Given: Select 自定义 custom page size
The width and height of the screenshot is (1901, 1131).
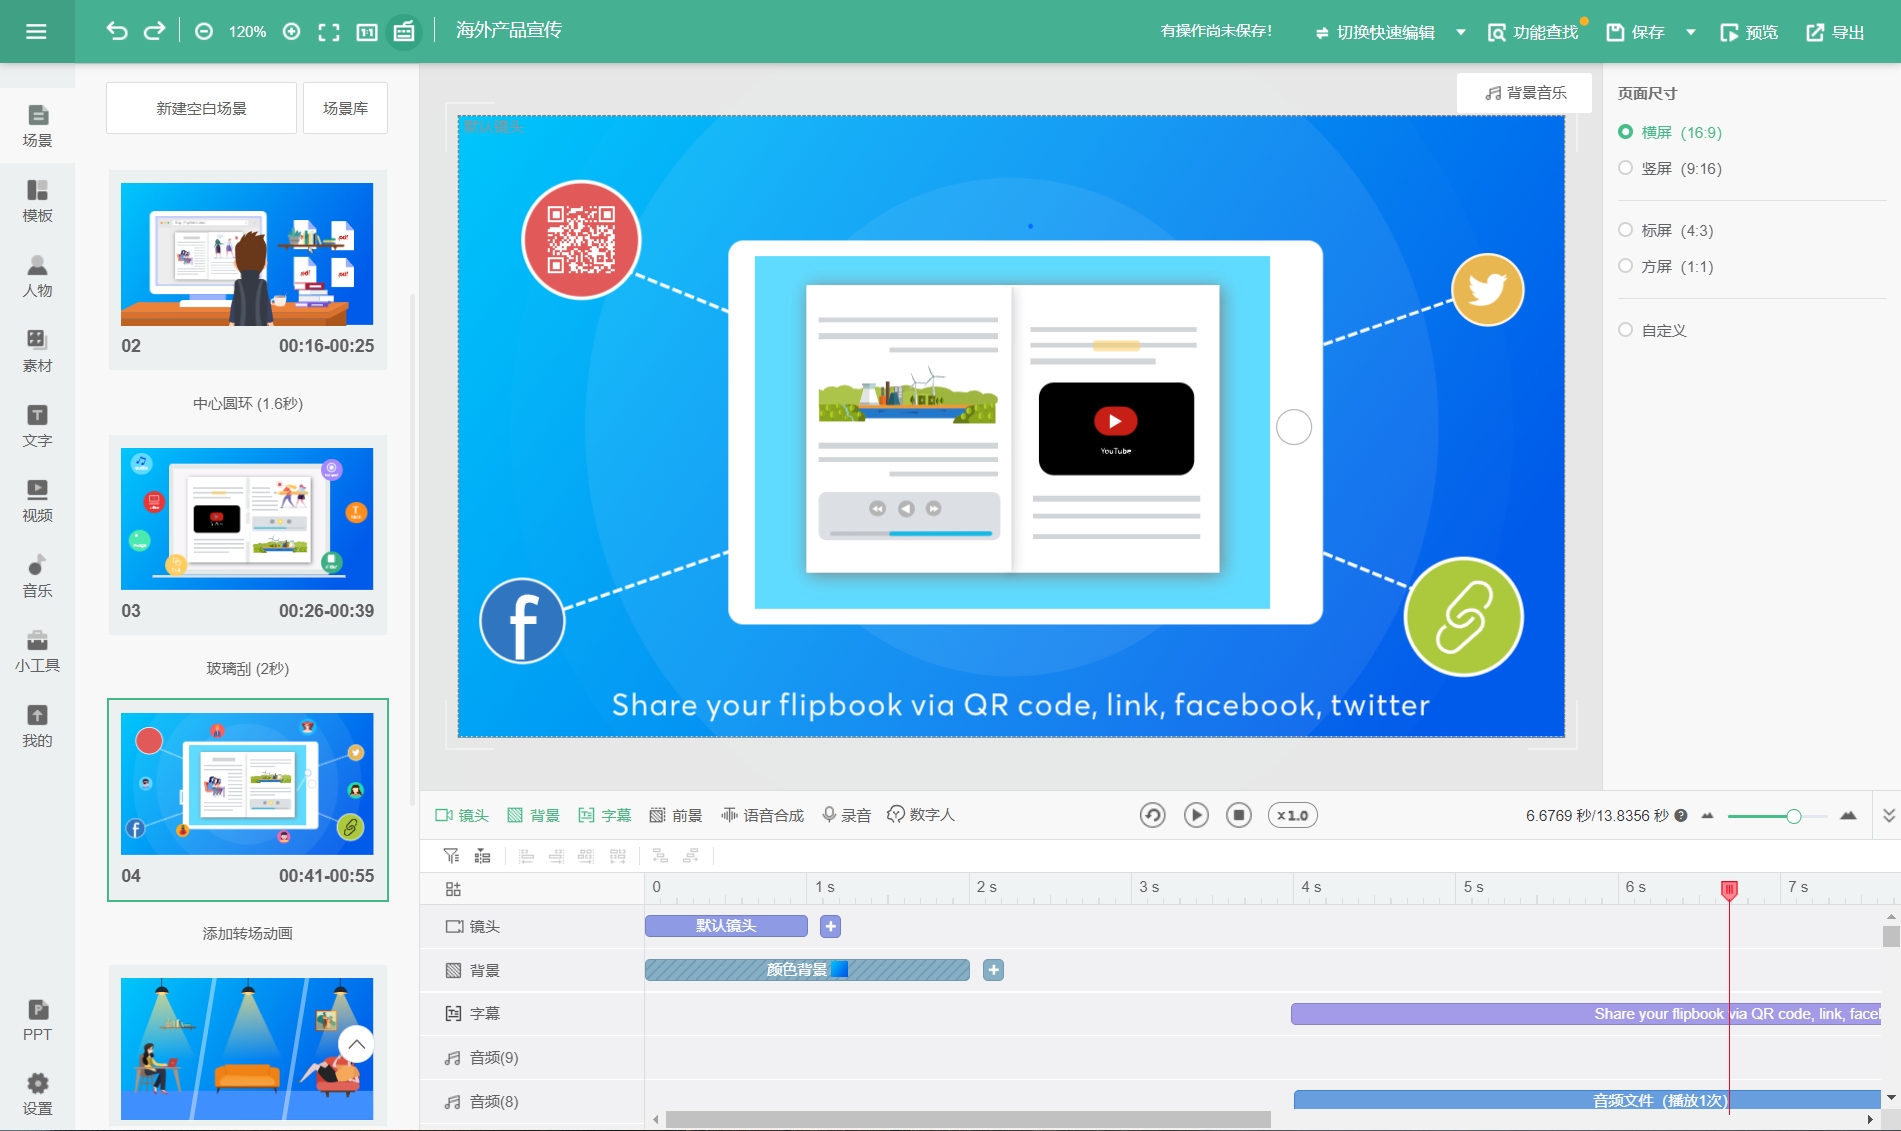Looking at the screenshot, I should point(1652,330).
